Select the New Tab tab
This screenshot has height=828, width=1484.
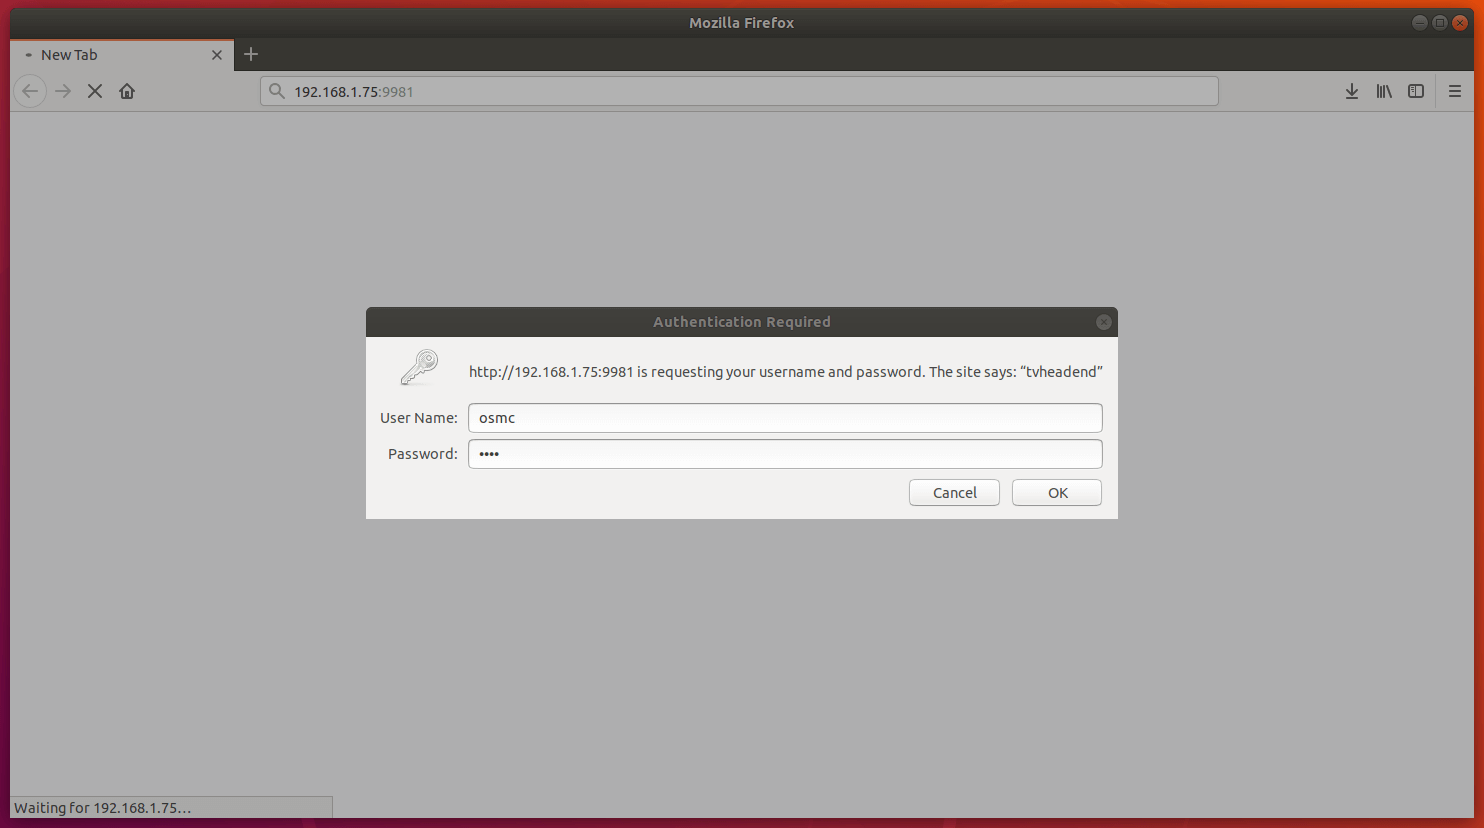point(110,55)
